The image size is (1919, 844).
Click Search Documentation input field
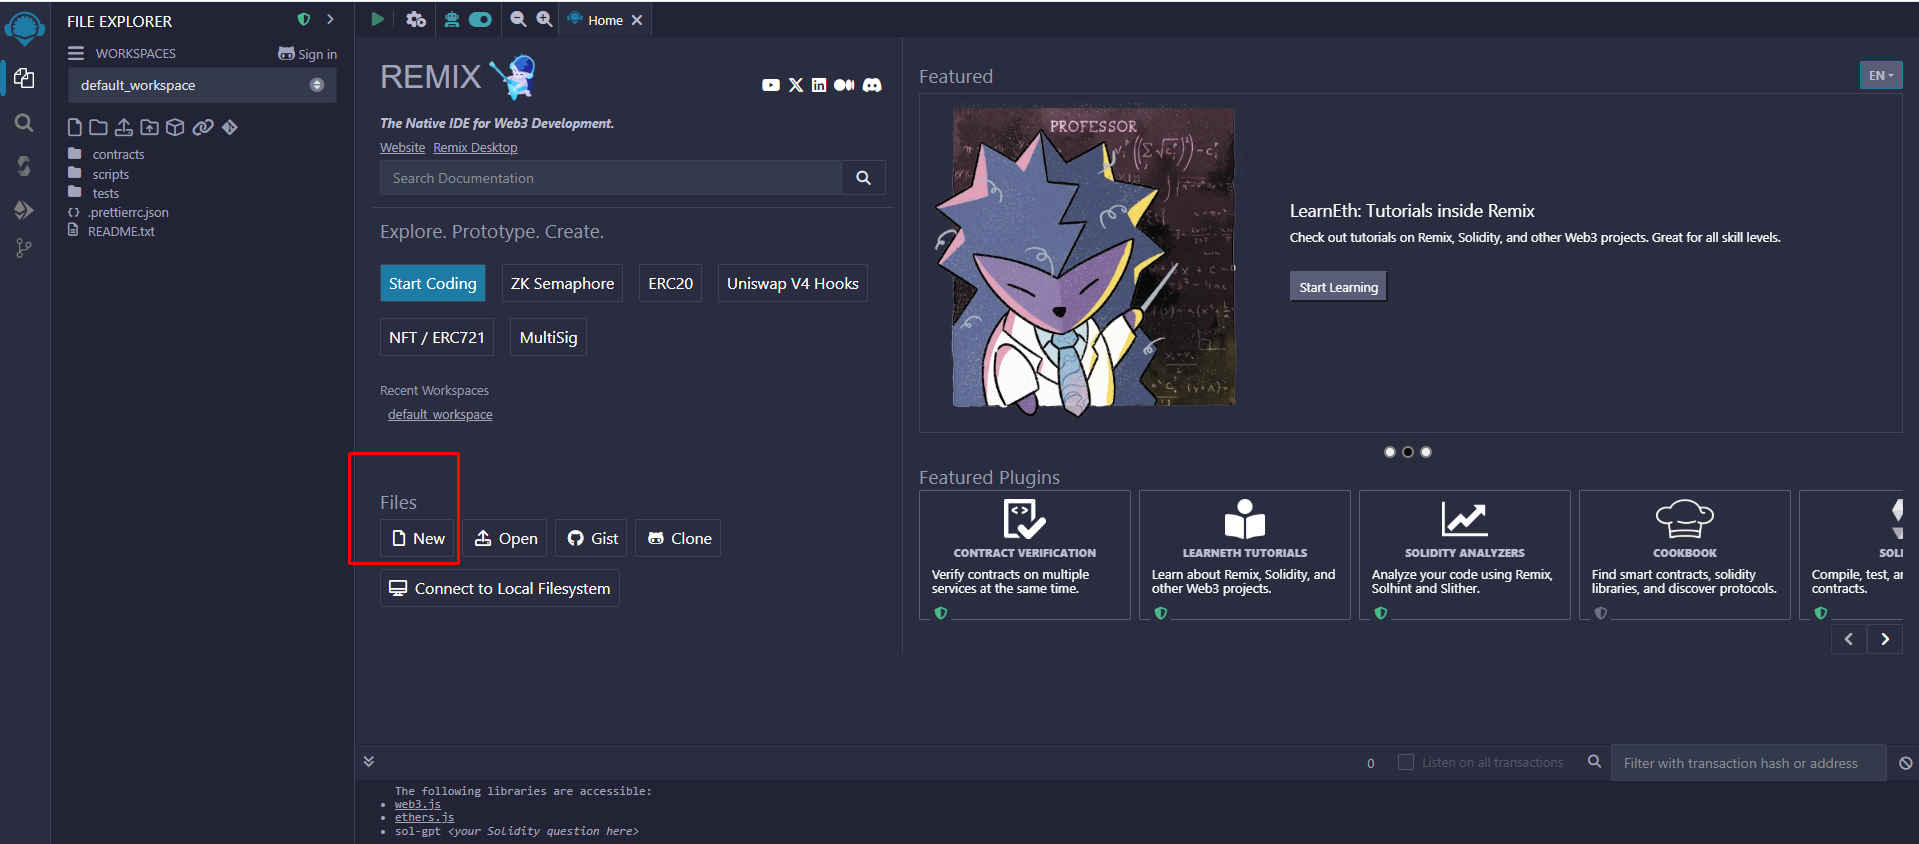pyautogui.click(x=611, y=178)
